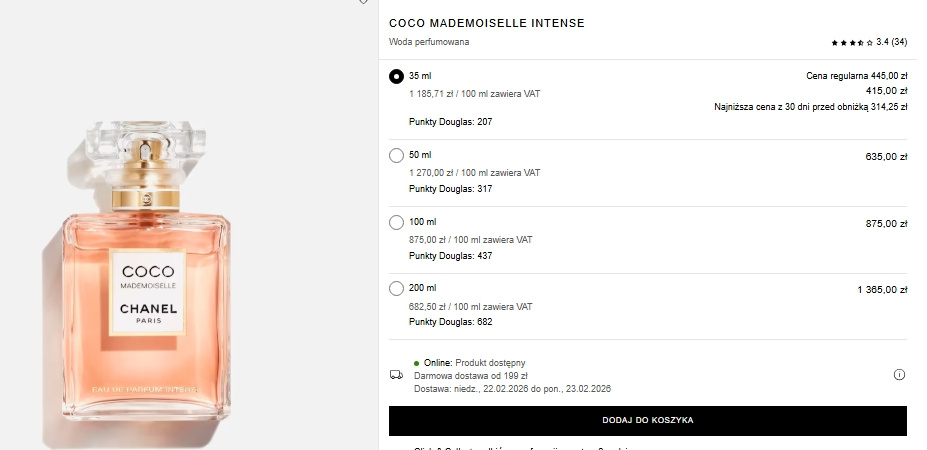Click the star rating icons
This screenshot has height=450, width=927.
(x=852, y=43)
